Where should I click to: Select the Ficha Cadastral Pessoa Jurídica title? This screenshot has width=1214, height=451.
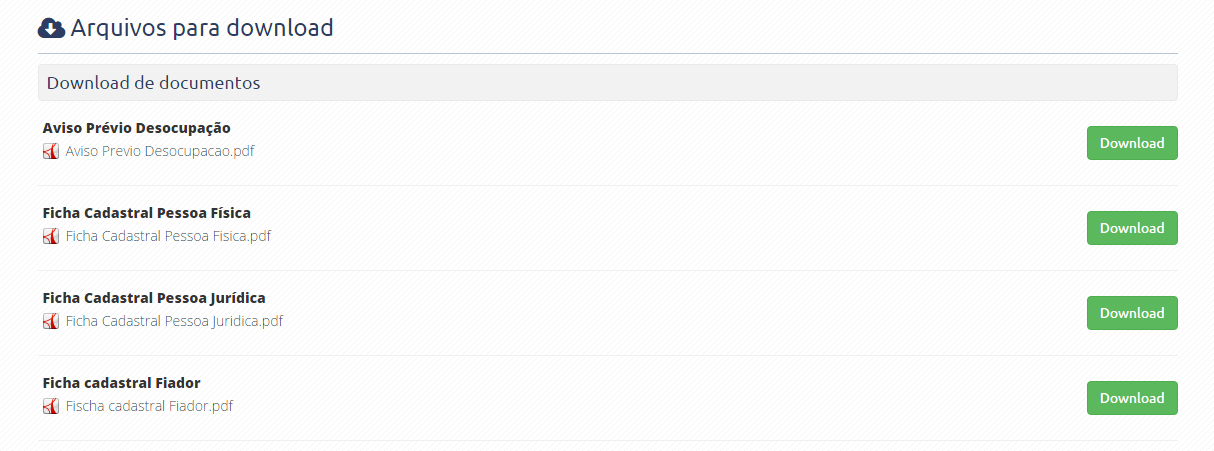pyautogui.click(x=154, y=298)
